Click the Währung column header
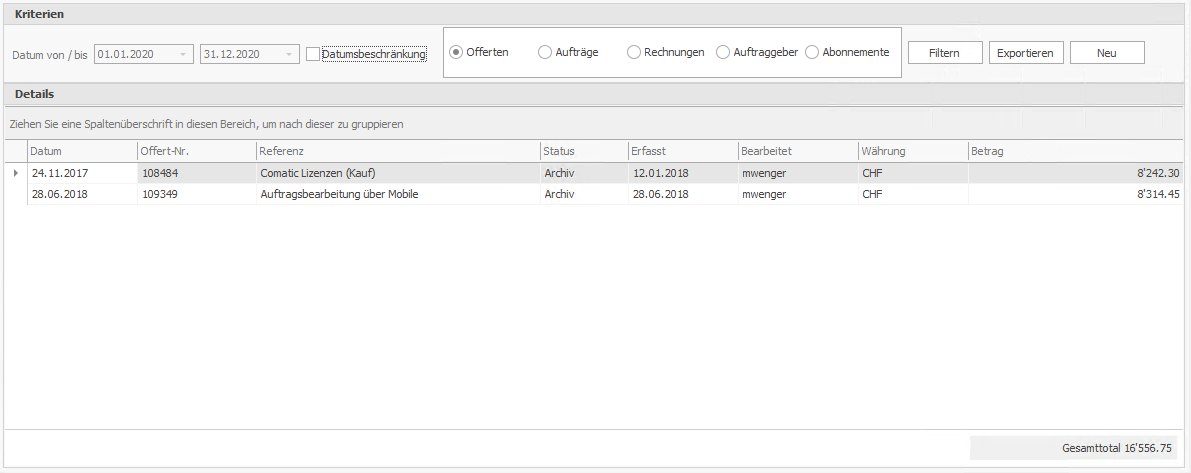This screenshot has width=1191, height=473. click(911, 151)
